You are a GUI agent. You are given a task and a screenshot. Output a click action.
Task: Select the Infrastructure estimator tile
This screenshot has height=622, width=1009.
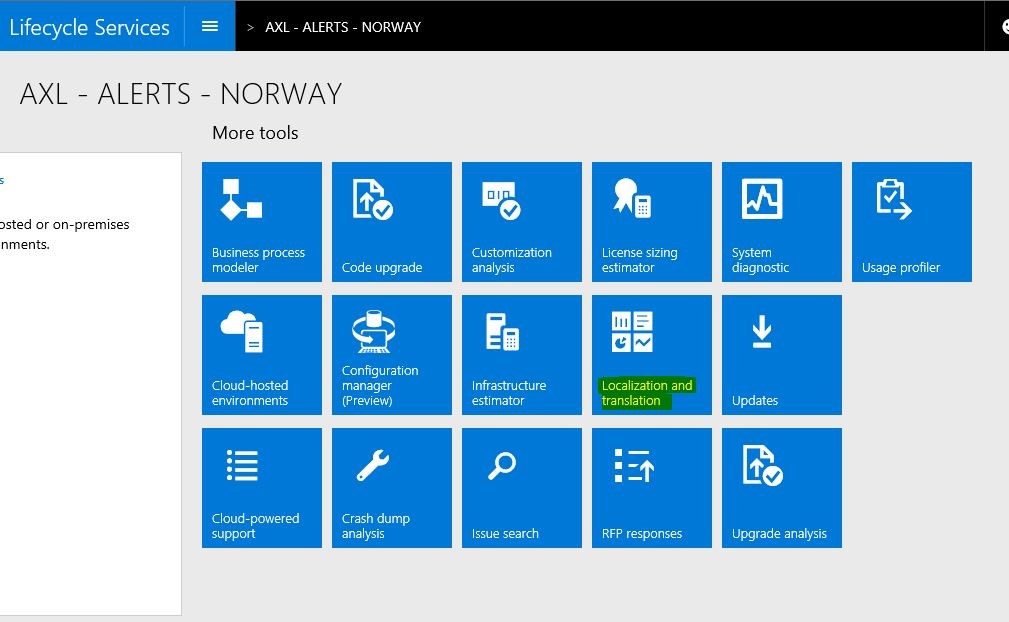(522, 355)
